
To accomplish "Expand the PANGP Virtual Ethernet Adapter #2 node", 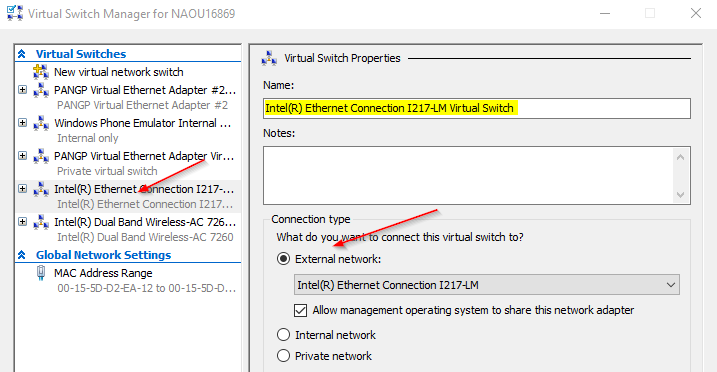I will (x=22, y=90).
